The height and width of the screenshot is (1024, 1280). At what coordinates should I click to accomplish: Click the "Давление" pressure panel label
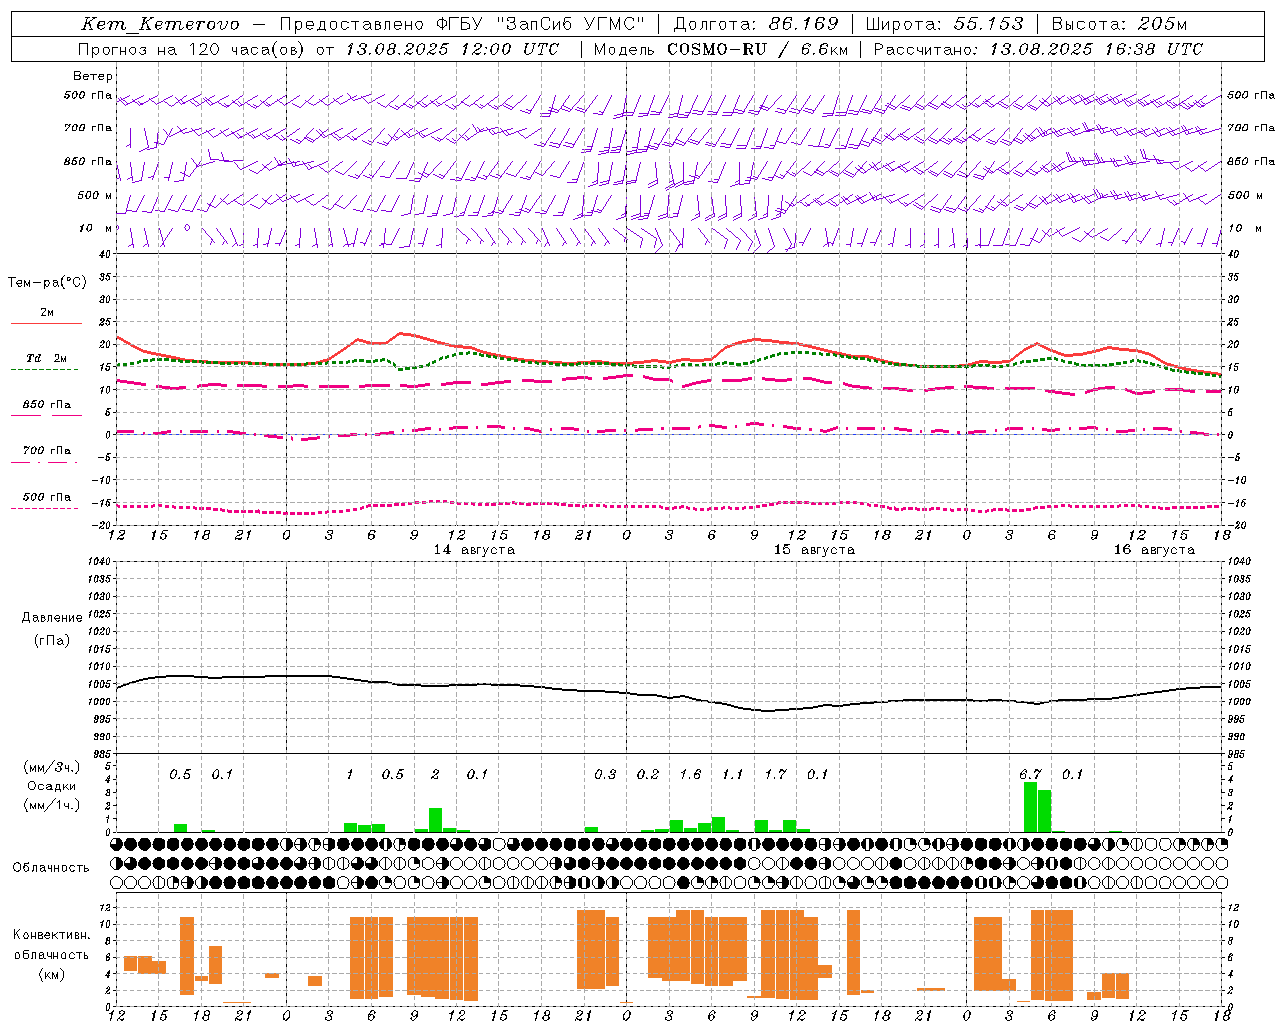tap(52, 618)
